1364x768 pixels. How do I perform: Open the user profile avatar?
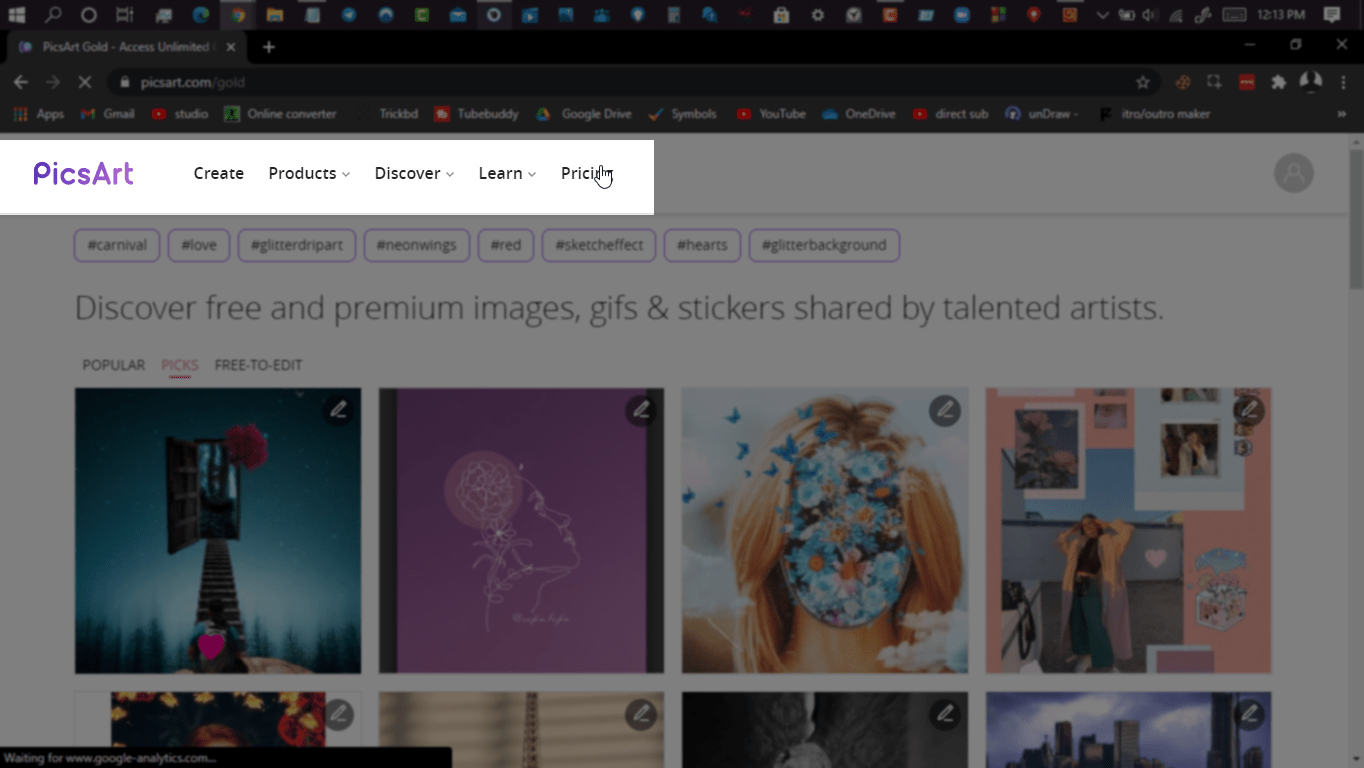pos(1293,173)
